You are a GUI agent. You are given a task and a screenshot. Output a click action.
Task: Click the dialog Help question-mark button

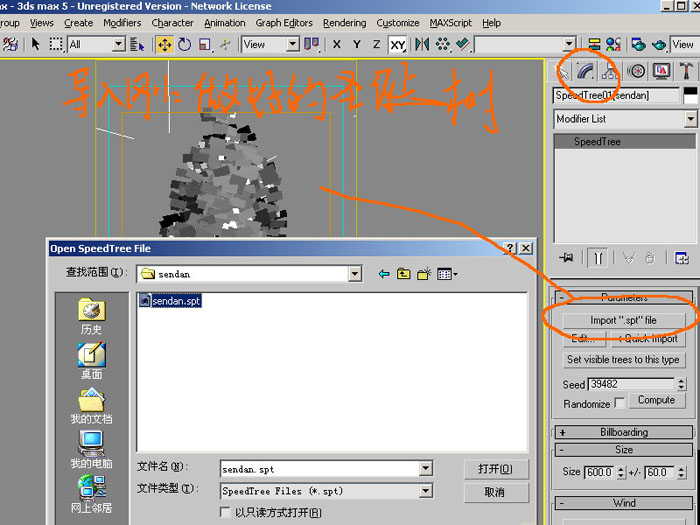pyautogui.click(x=509, y=248)
